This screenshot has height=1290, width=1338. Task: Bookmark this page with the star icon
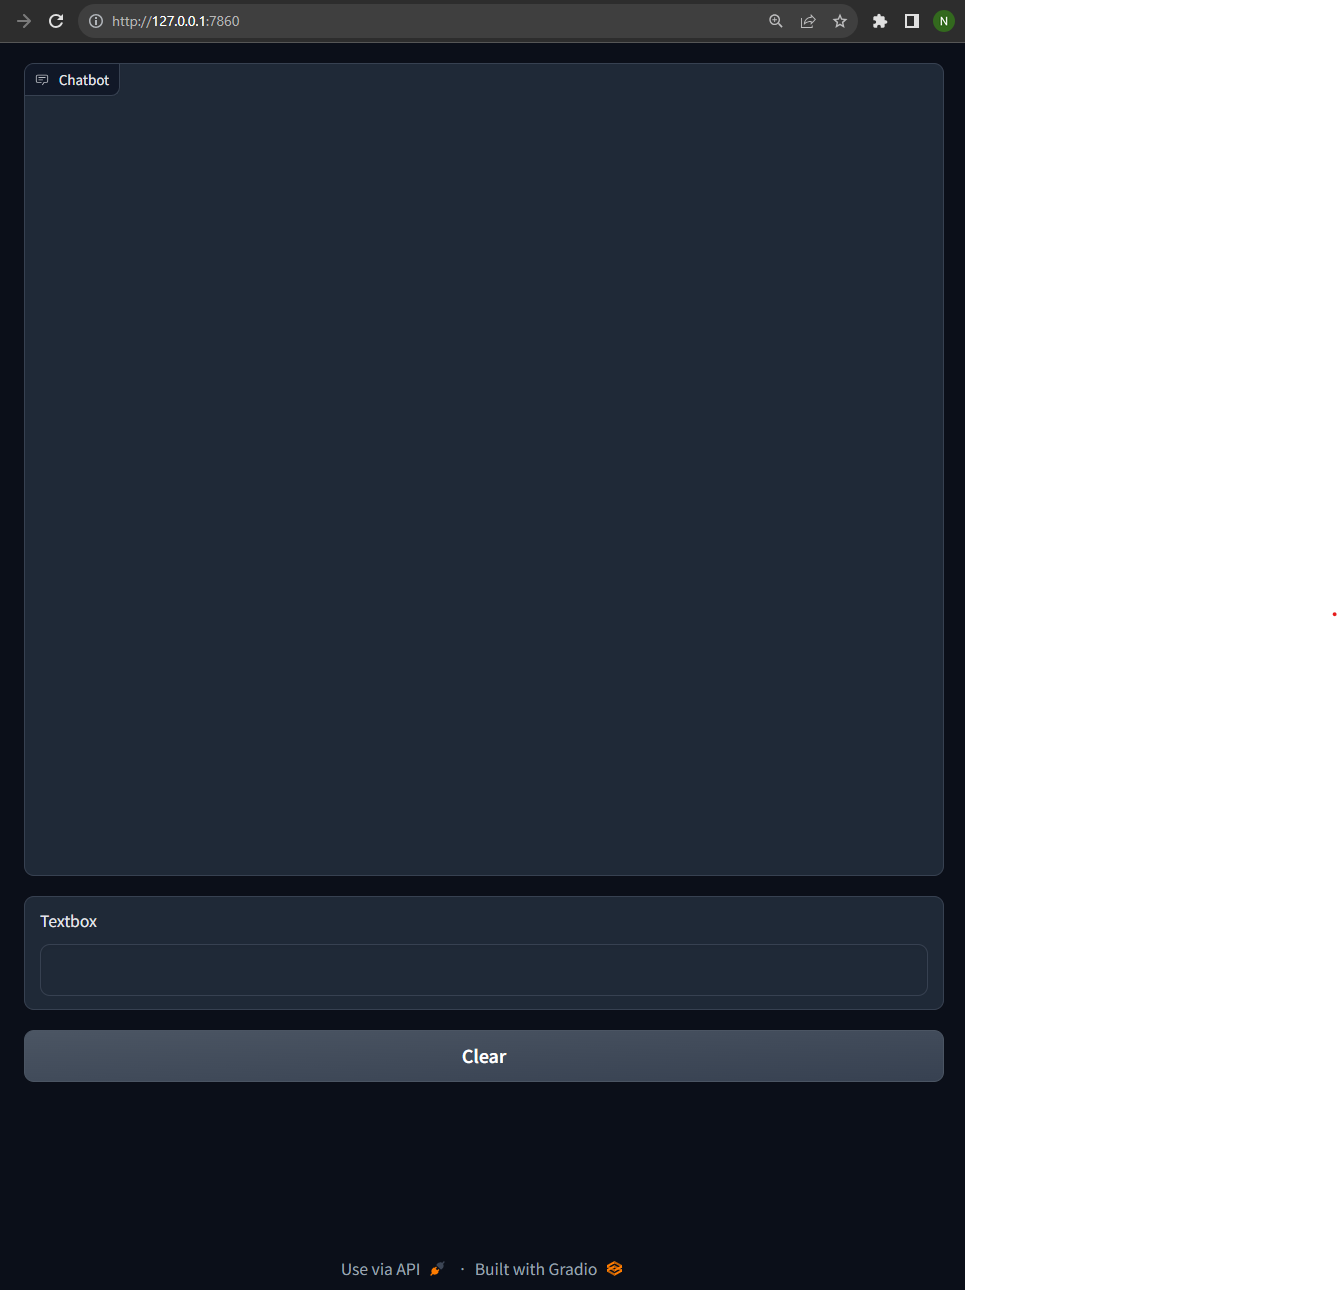[x=840, y=21]
